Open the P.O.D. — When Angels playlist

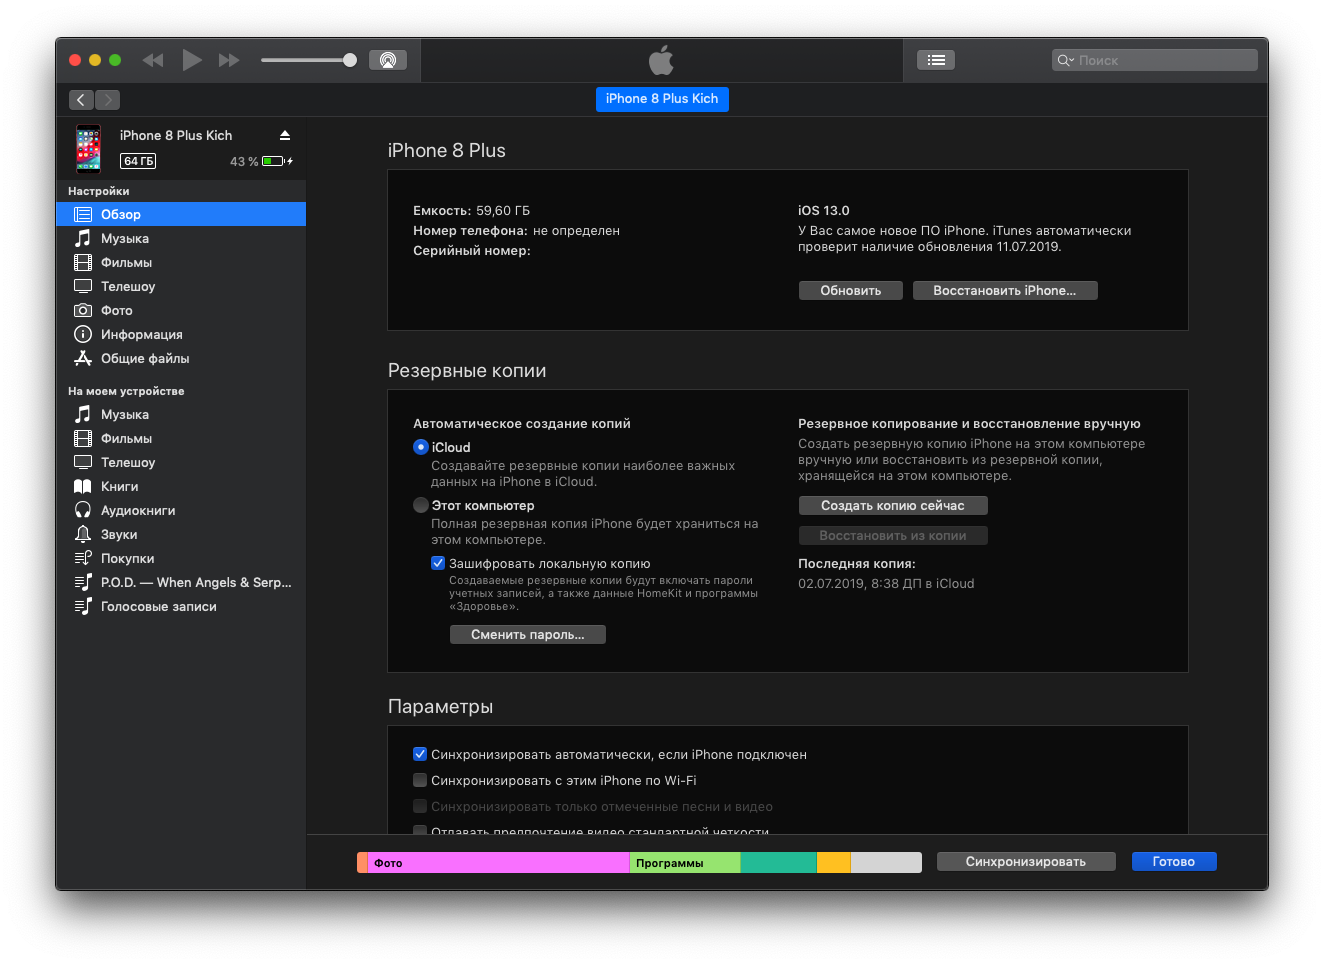tap(181, 582)
